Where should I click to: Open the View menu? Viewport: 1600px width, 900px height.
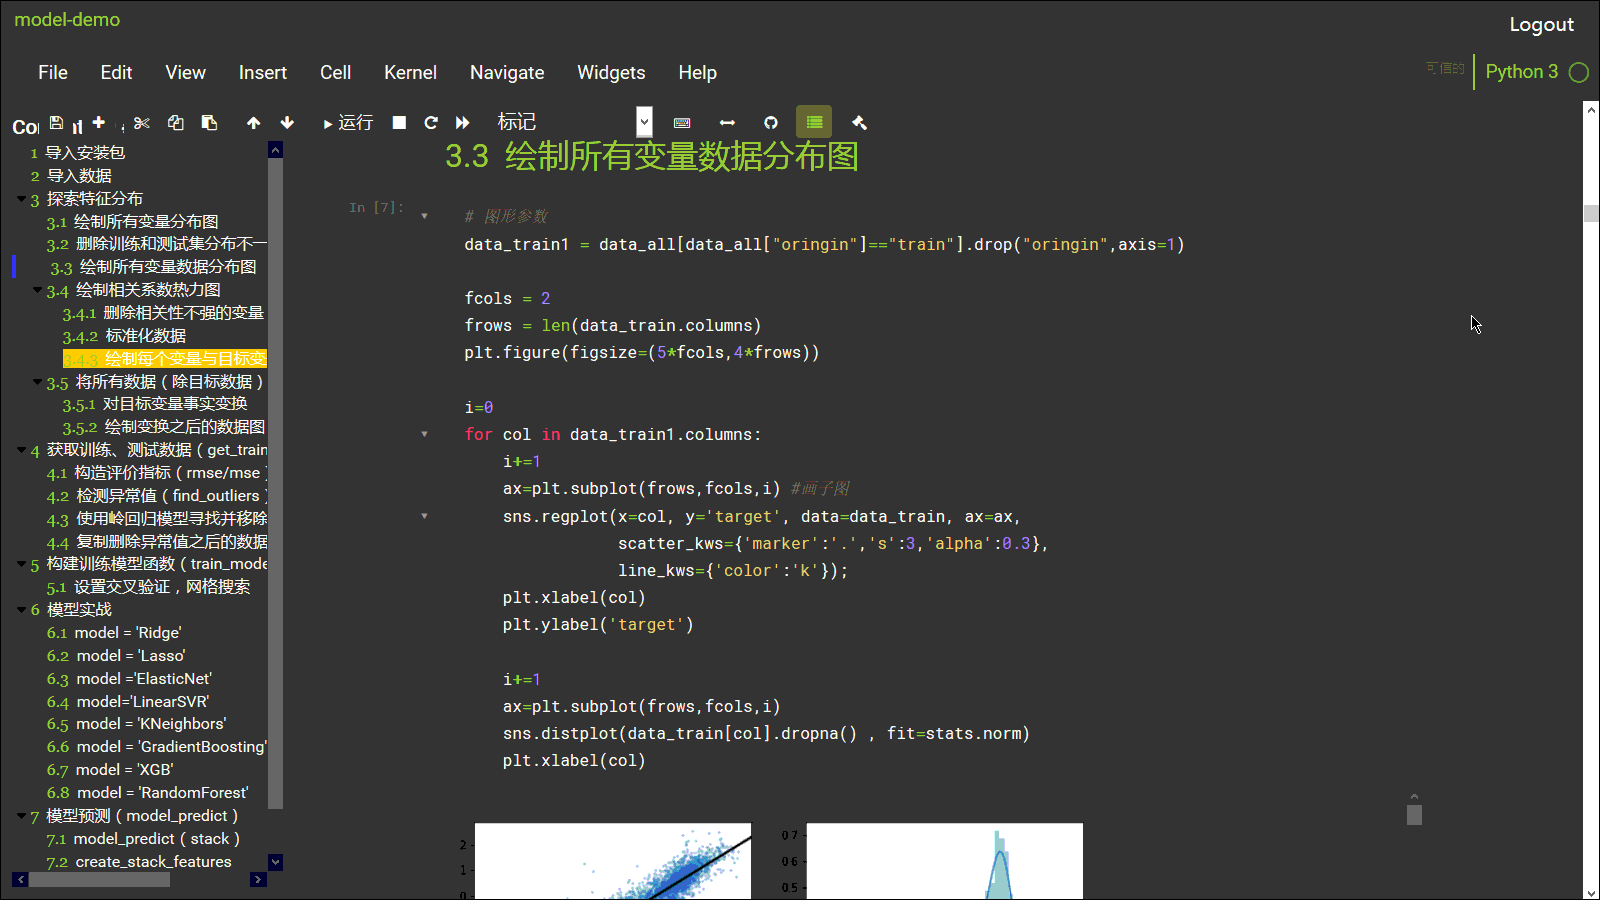[185, 72]
